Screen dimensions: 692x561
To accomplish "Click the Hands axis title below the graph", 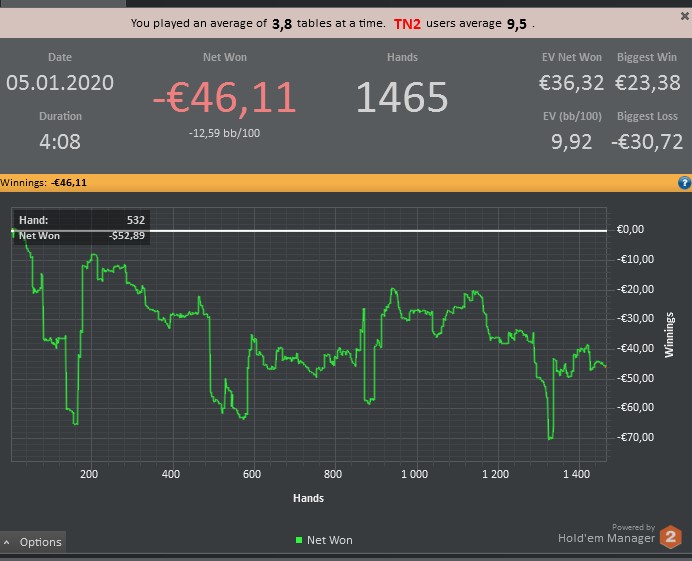I will [x=308, y=498].
